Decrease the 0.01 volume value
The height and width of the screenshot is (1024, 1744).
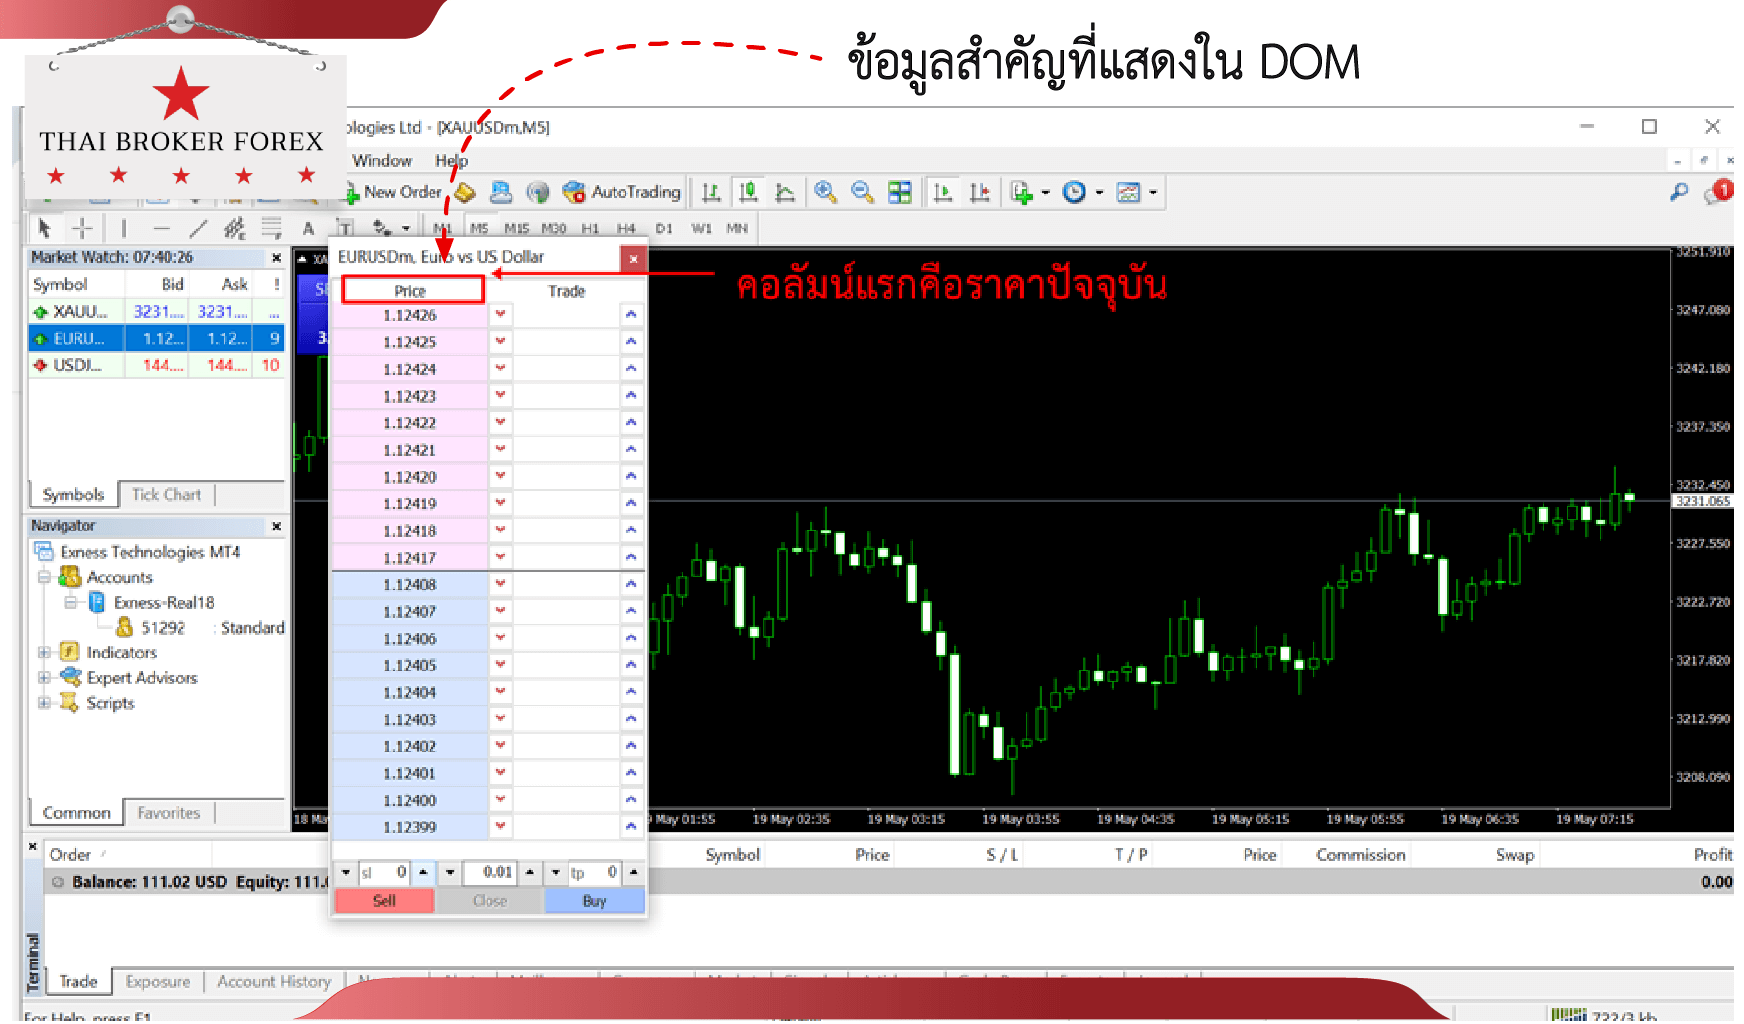tap(450, 872)
